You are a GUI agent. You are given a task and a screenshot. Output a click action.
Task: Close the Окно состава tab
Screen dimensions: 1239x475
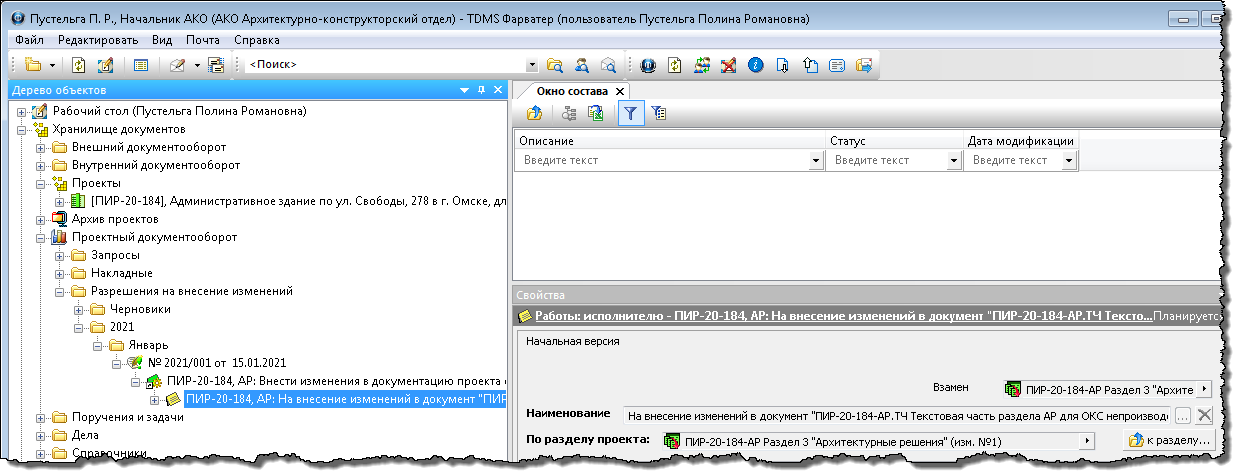[x=620, y=91]
